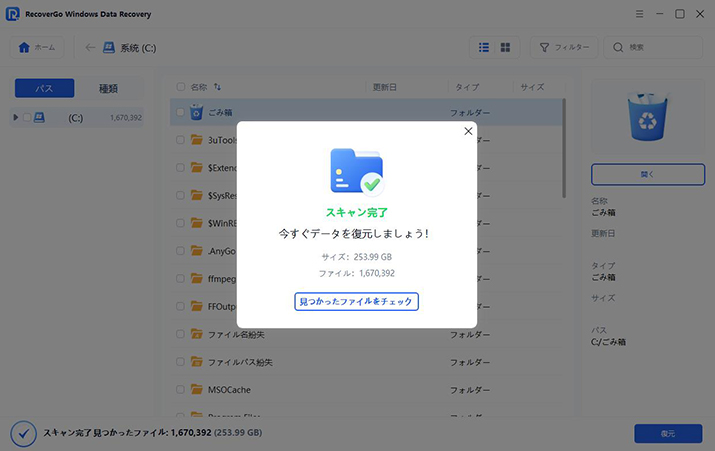Click the ファイル: 1,670,392 text in dialog
Viewport: 715px width, 451px height.
click(357, 274)
